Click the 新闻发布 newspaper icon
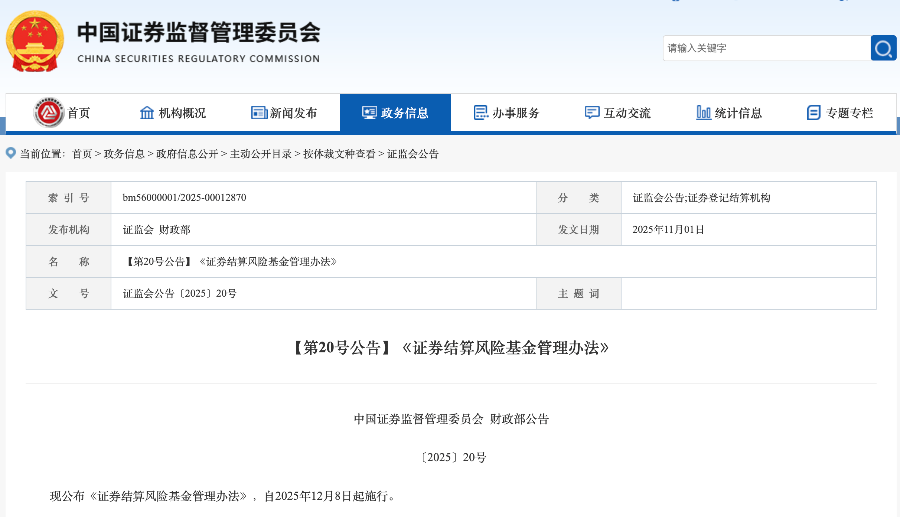 click(259, 113)
